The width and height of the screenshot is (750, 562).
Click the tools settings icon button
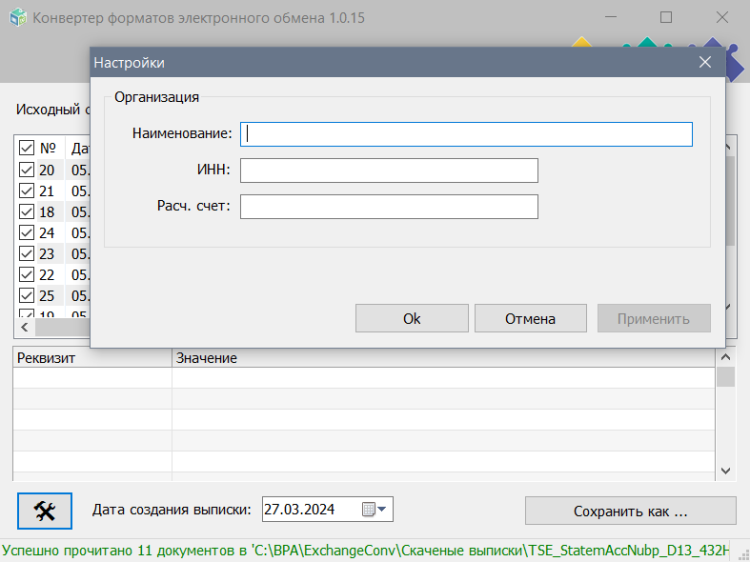45,510
